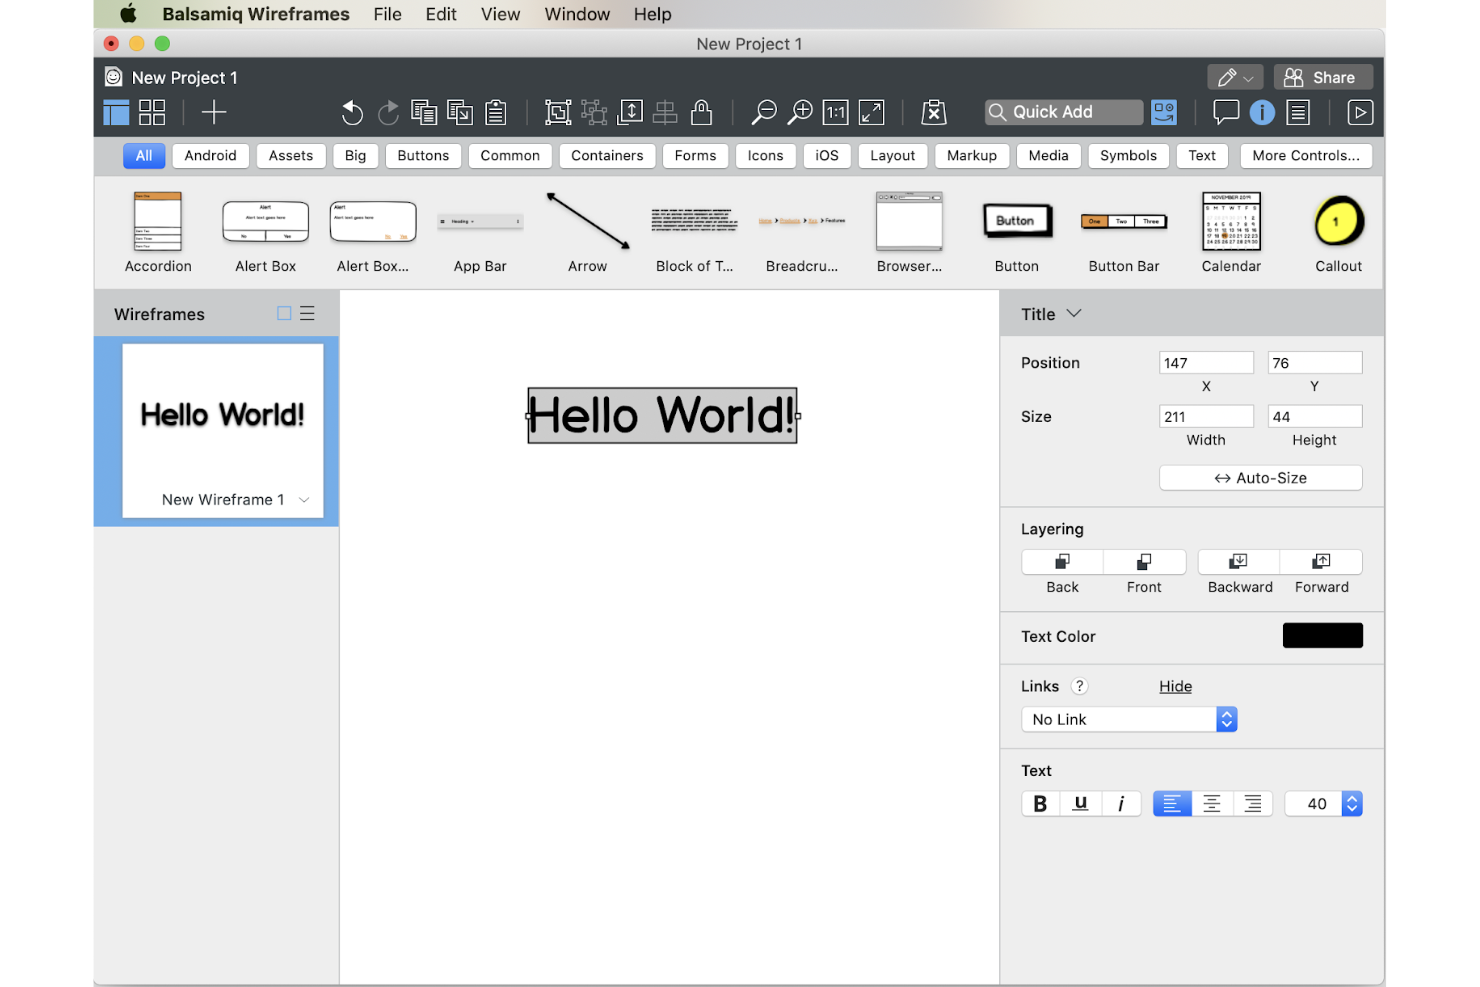Open the comments speech bubble panel
The height and width of the screenshot is (987, 1480).
point(1226,112)
